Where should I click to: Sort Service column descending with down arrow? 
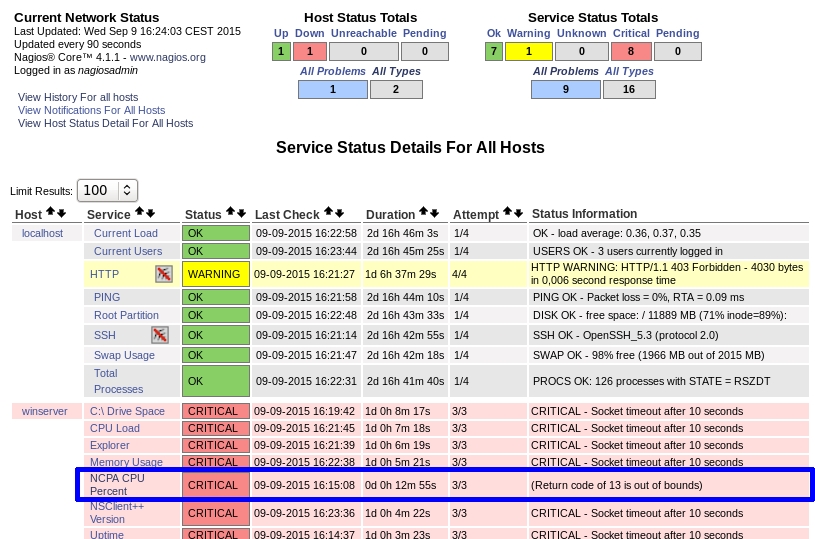pos(151,213)
